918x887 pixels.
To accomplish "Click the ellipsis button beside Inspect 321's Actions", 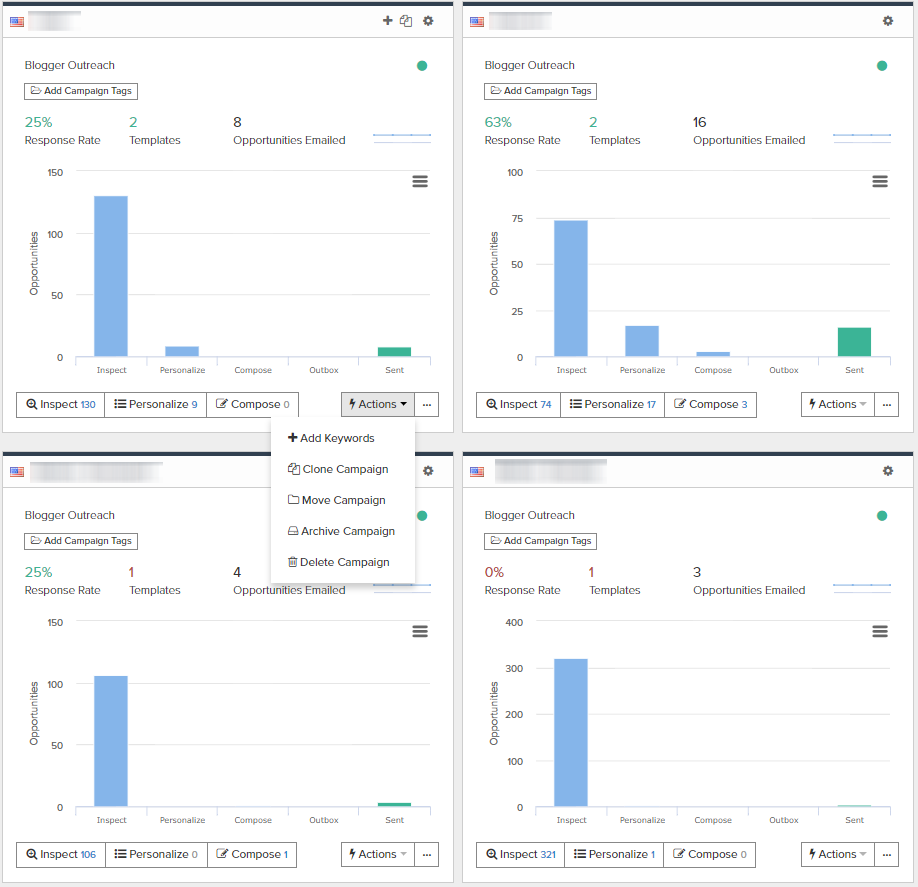I will [886, 854].
